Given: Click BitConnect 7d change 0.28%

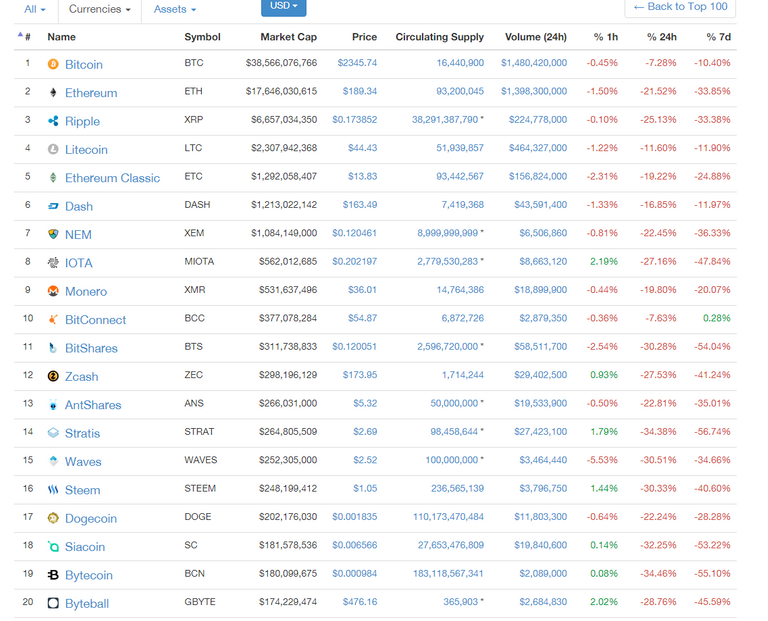Looking at the screenshot, I should 717,318.
